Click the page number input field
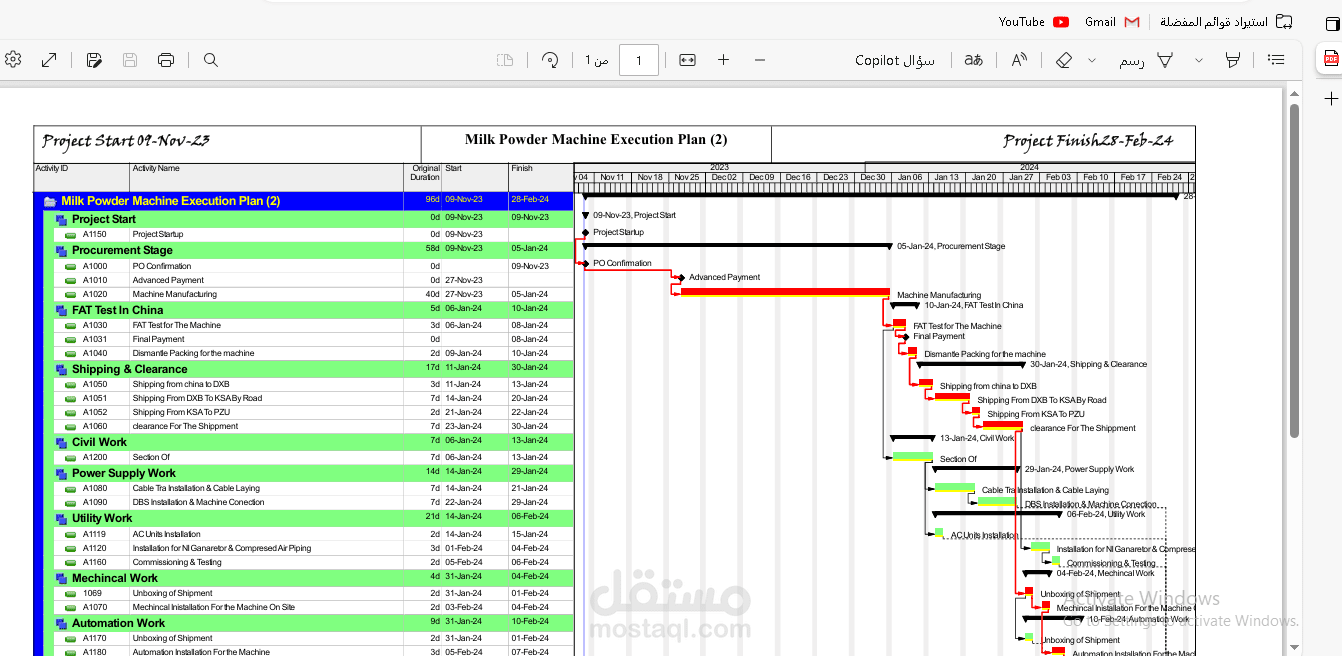This screenshot has width=1342, height=656. click(639, 60)
